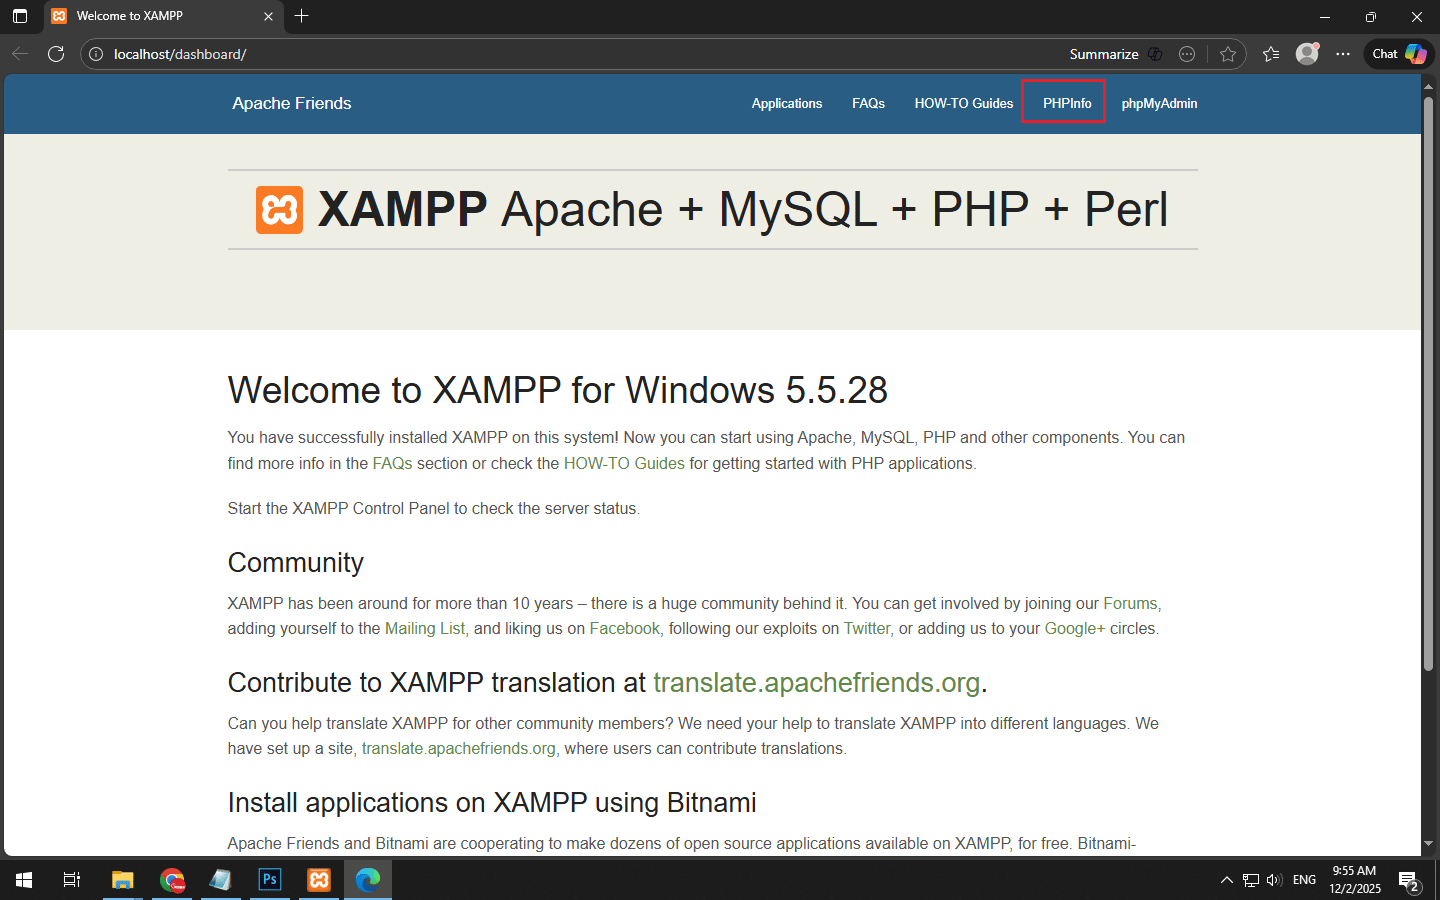Click Summarize in the address bar
The height and width of the screenshot is (900, 1440).
(1104, 54)
